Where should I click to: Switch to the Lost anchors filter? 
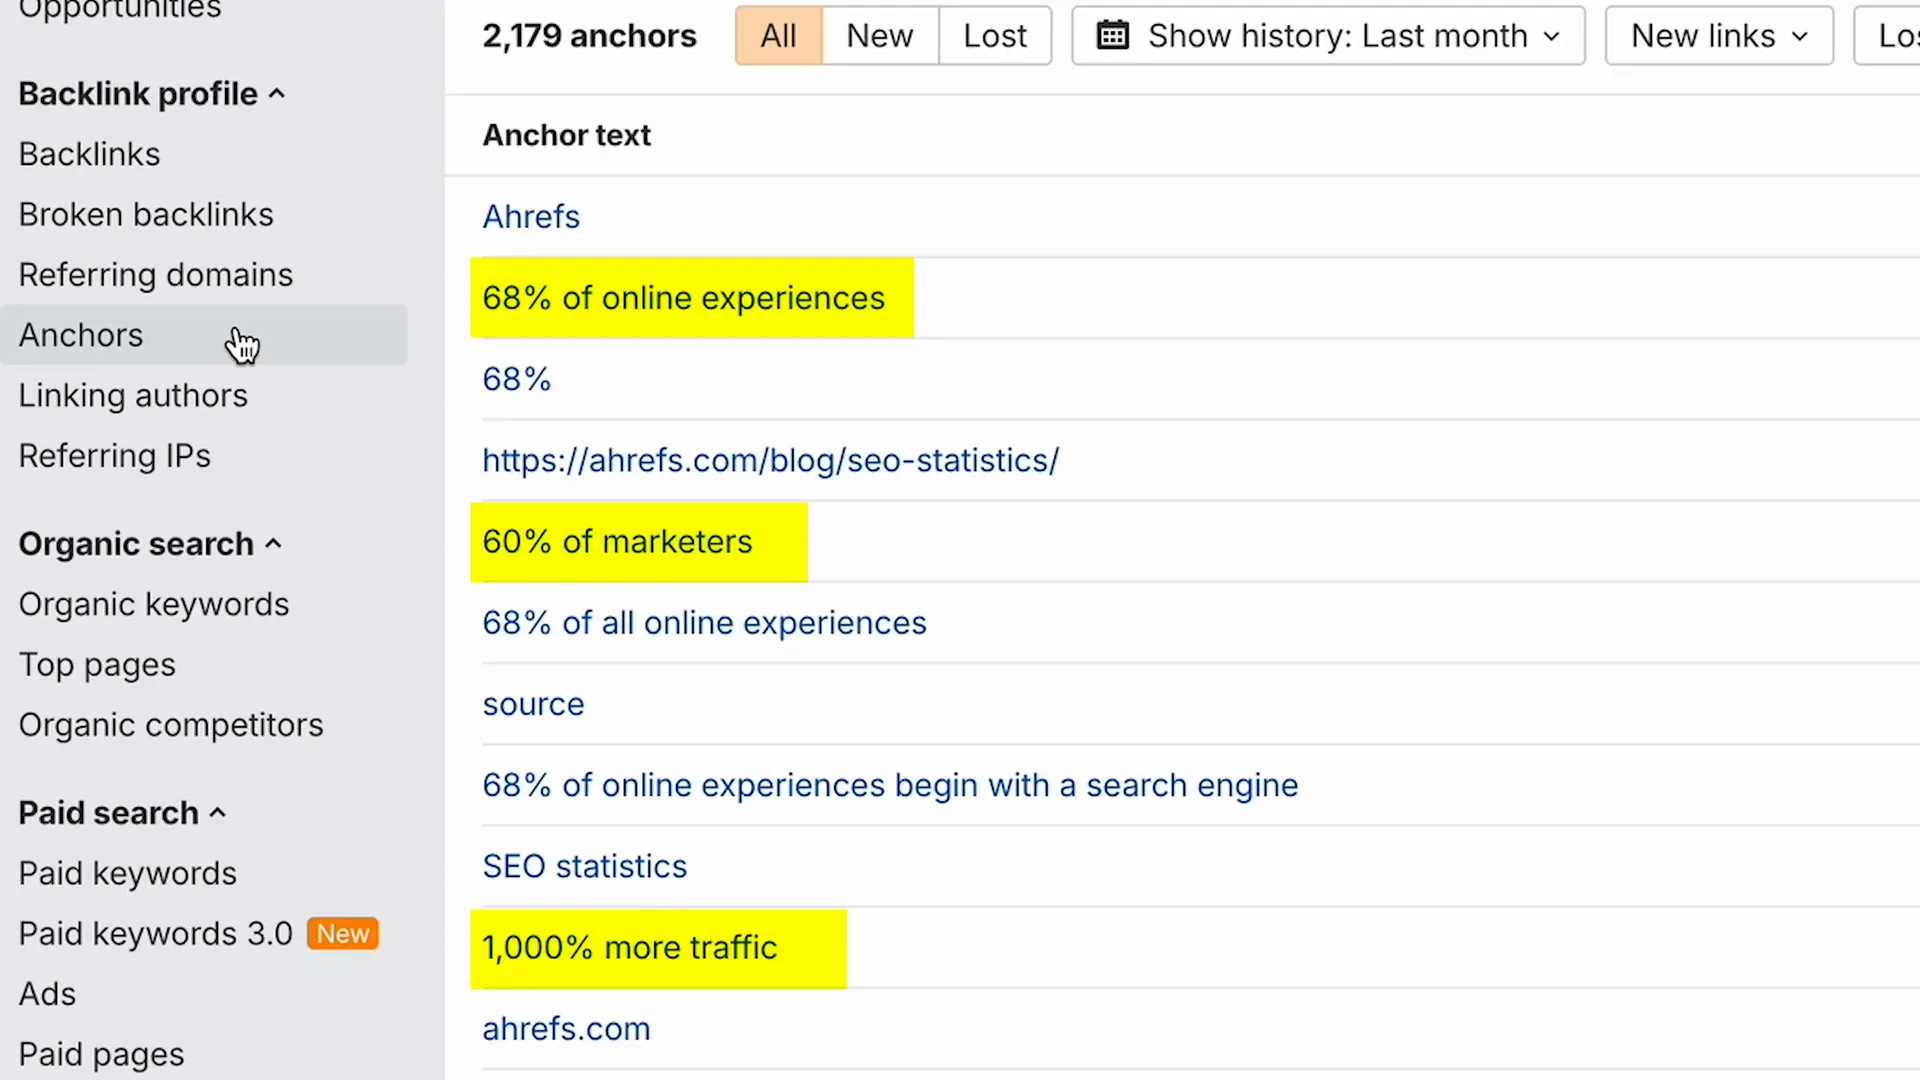994,36
